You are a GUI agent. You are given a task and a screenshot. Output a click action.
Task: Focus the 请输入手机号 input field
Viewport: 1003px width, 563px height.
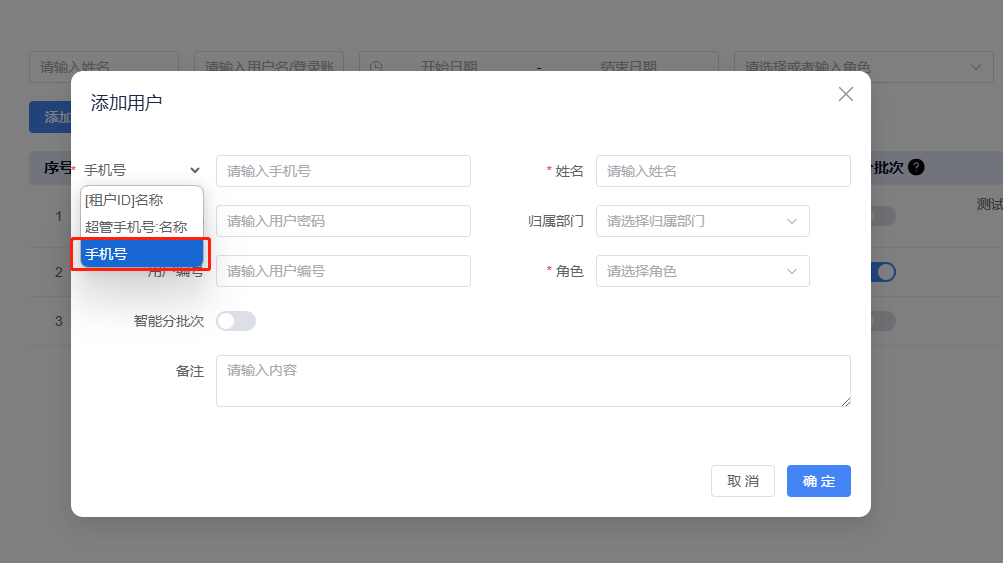(x=343, y=171)
